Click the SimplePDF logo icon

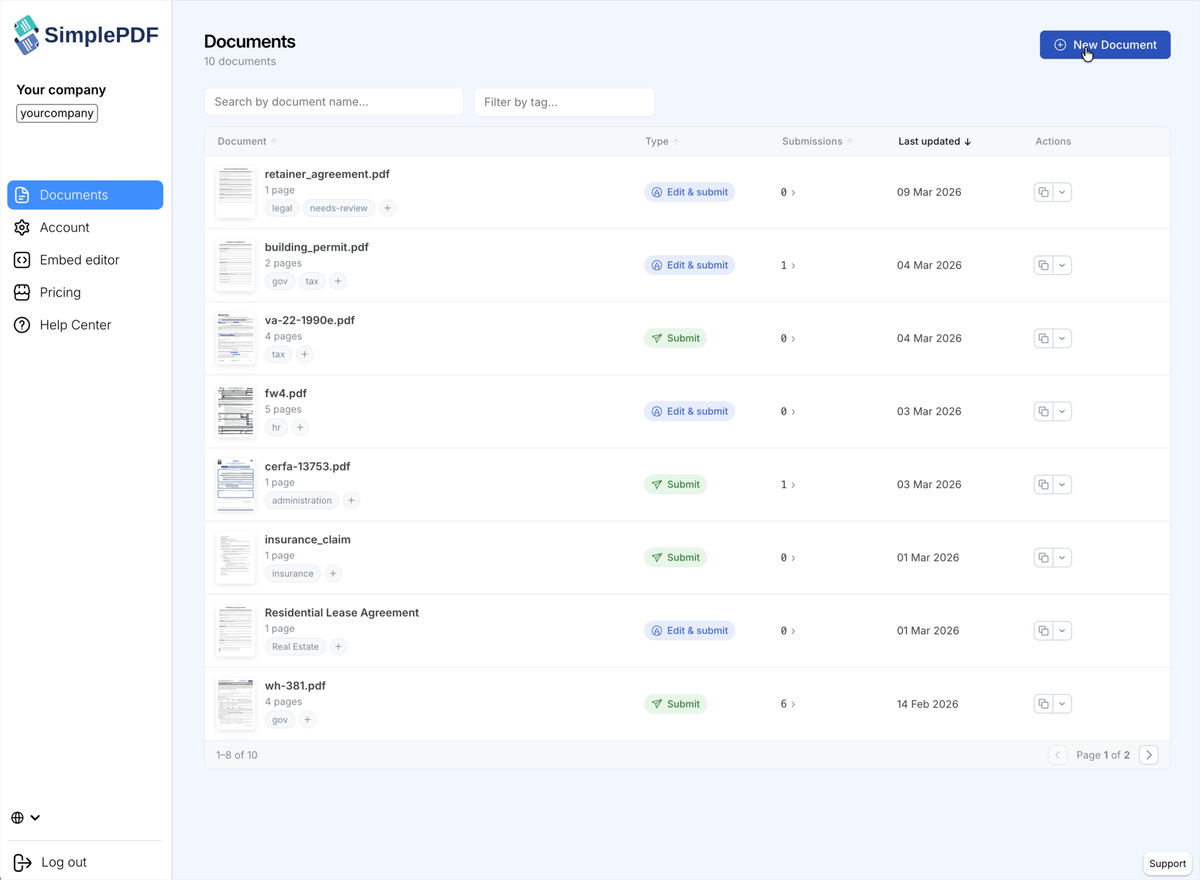pos(27,36)
